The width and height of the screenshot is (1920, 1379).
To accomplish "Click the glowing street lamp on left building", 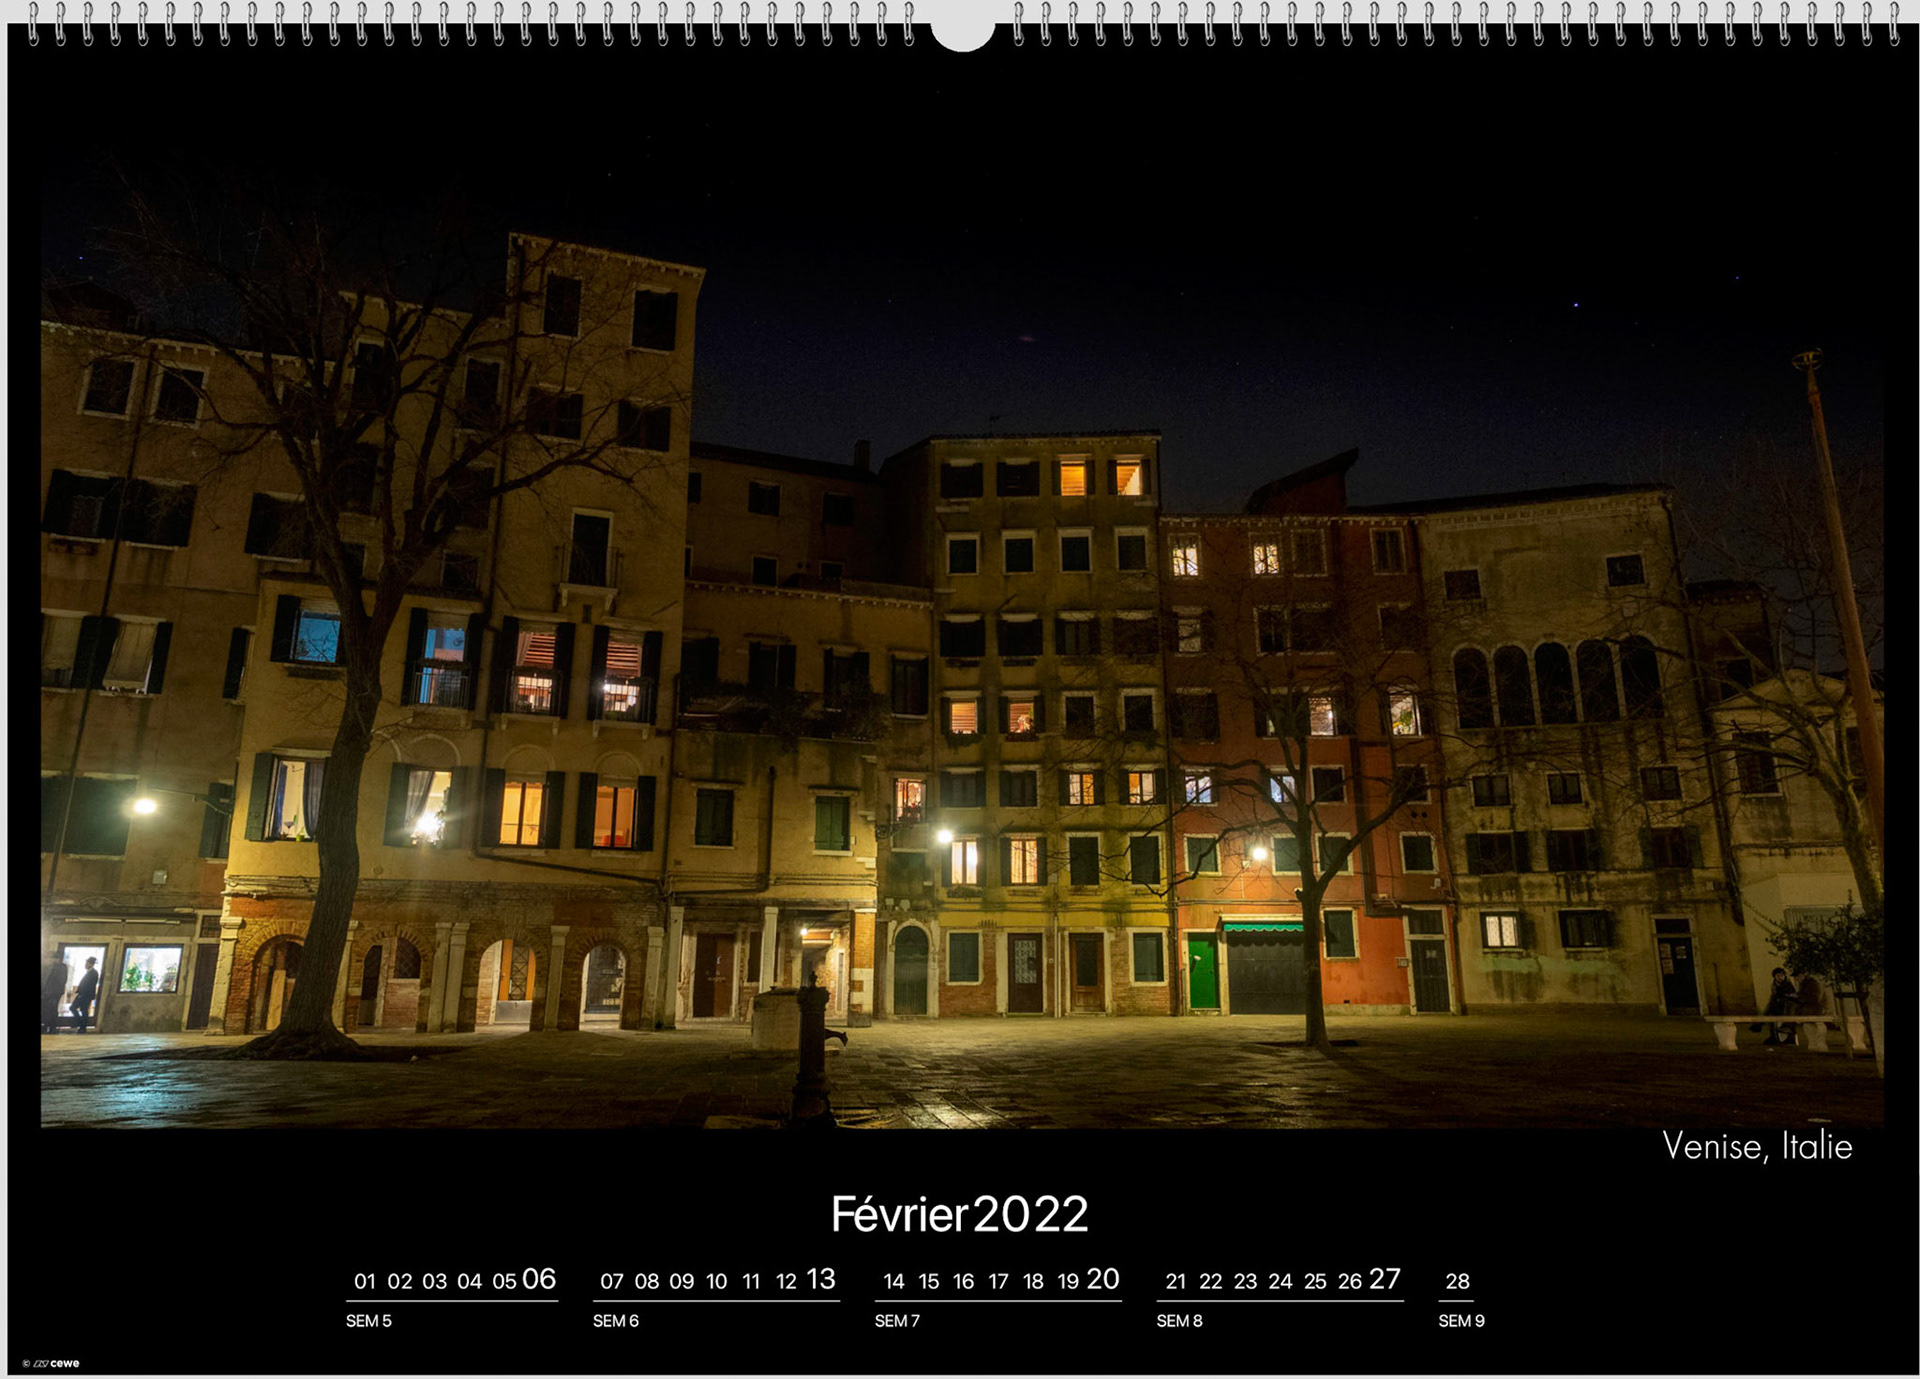I will [x=144, y=805].
